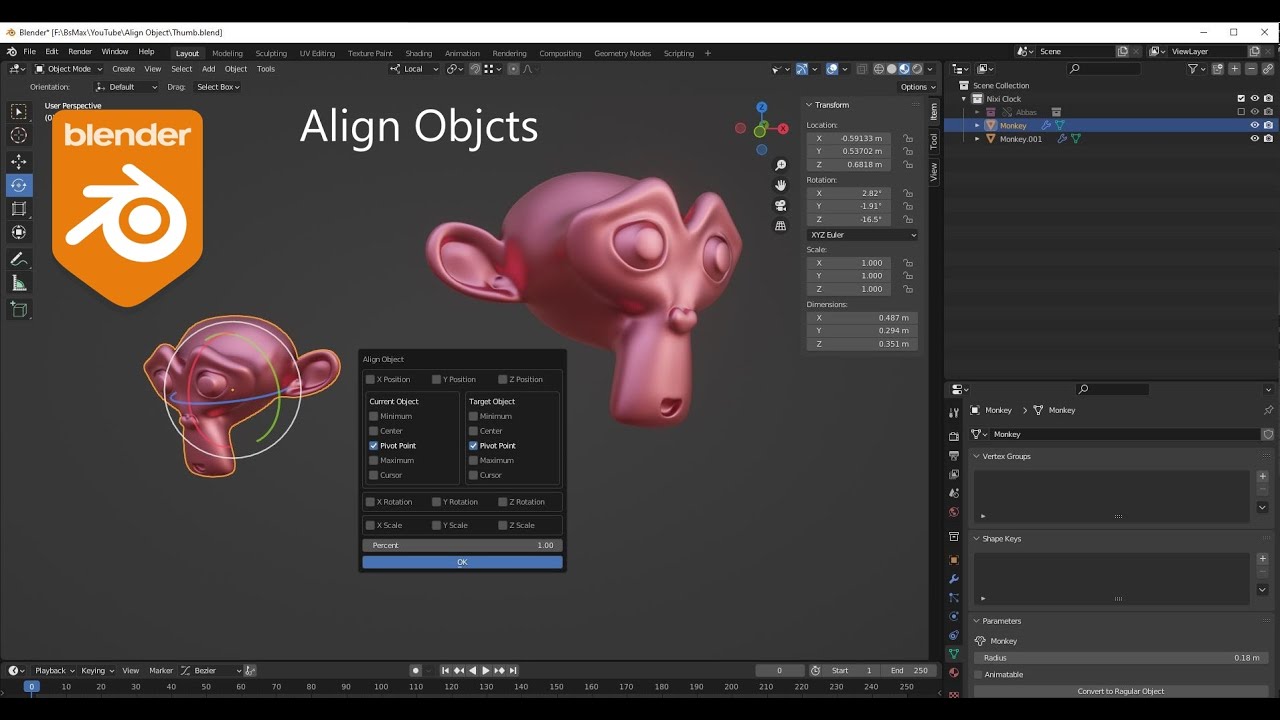Viewport: 1280px width, 720px height.
Task: Select solid viewport shading mode
Action: click(892, 69)
